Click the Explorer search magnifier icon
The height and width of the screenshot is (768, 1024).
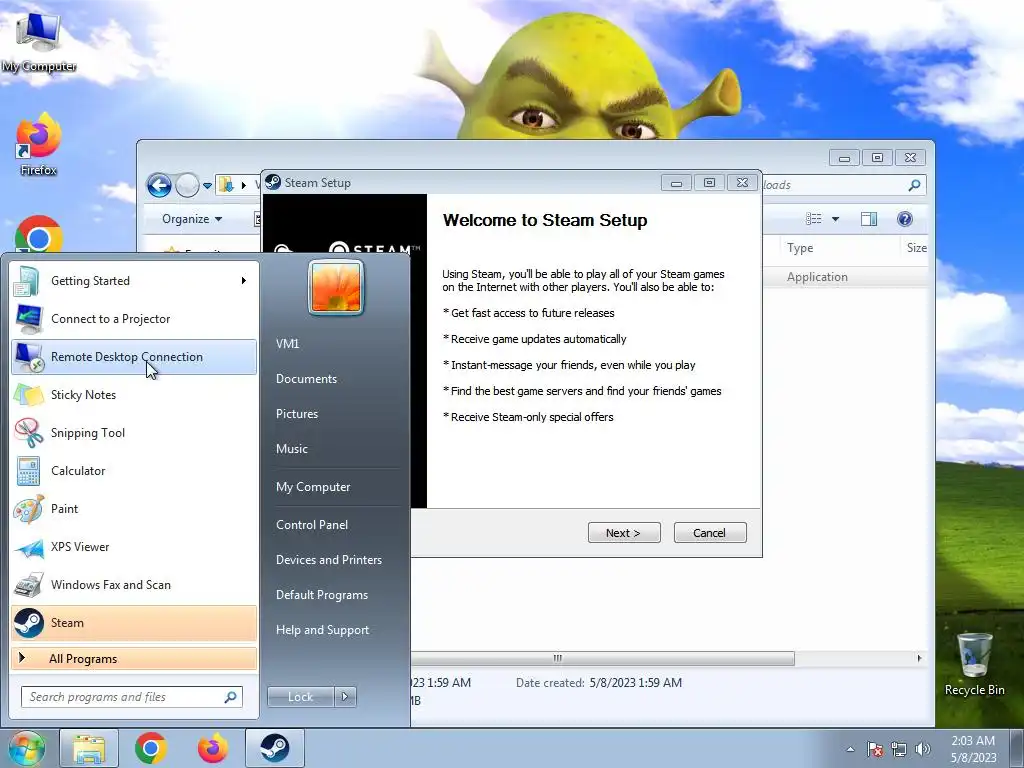[x=914, y=185]
